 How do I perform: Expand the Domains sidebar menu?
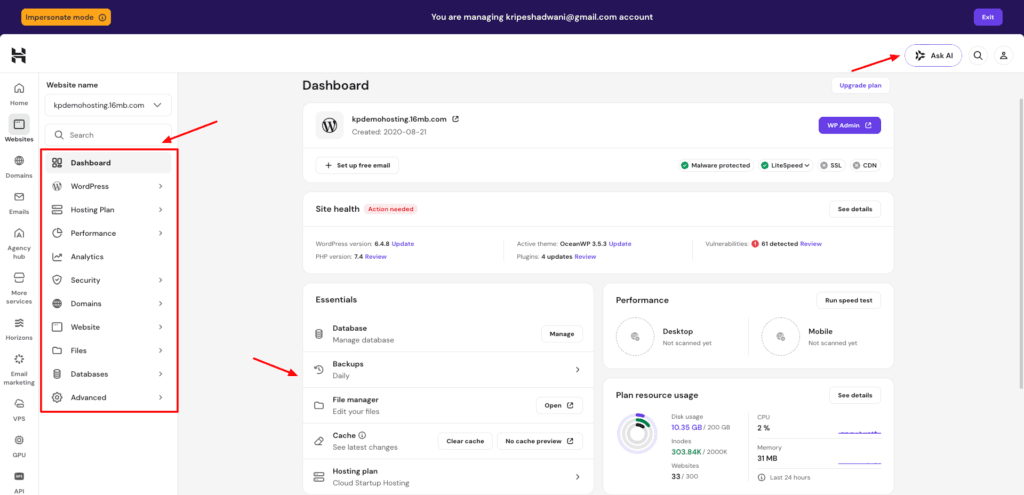coord(108,304)
